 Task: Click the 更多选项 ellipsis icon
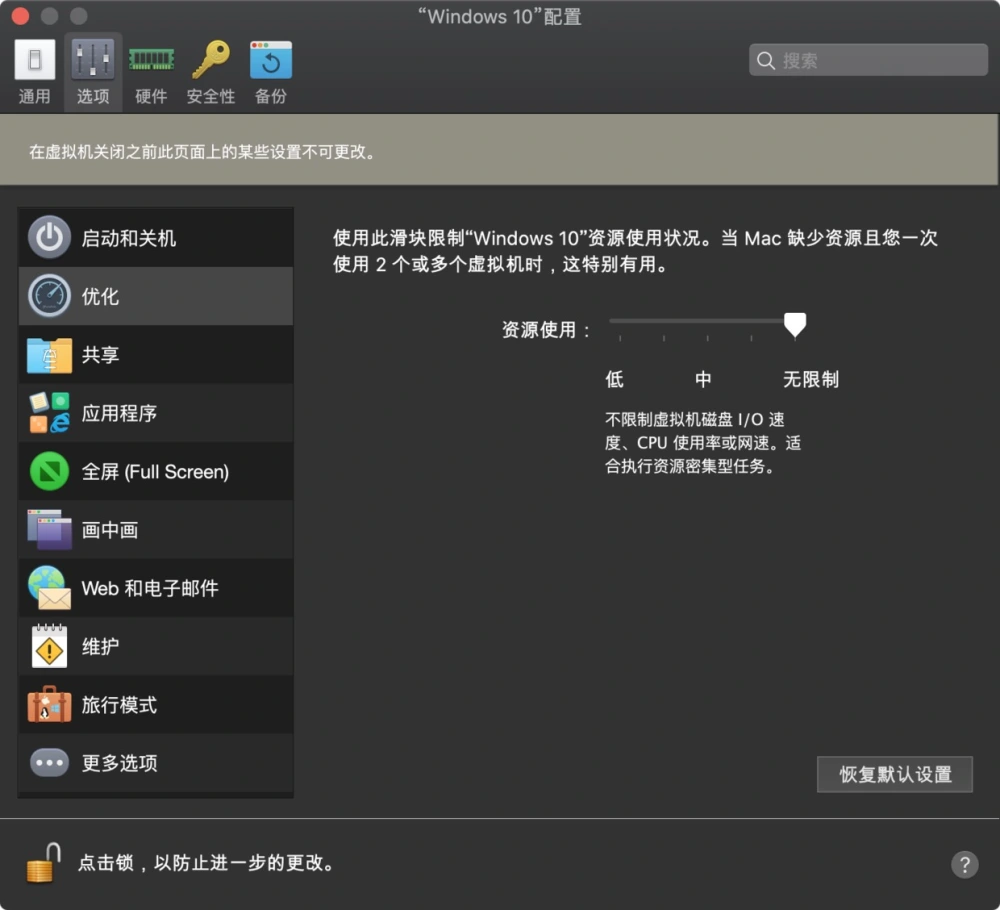pyautogui.click(x=49, y=763)
